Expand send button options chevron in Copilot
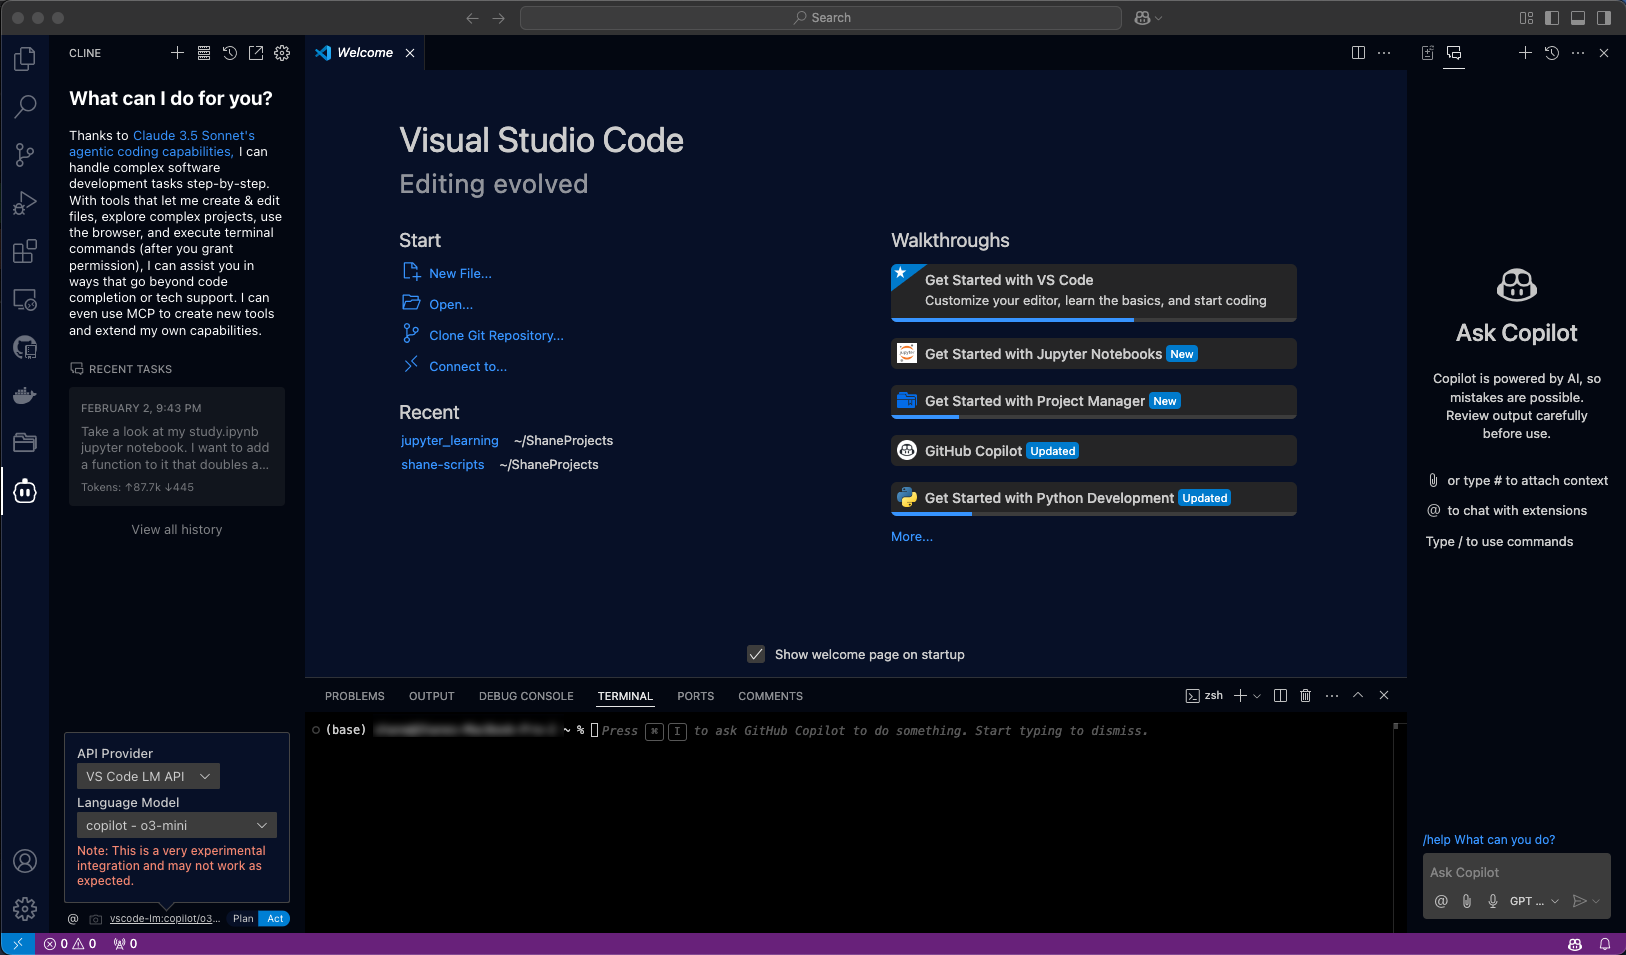 click(1596, 901)
